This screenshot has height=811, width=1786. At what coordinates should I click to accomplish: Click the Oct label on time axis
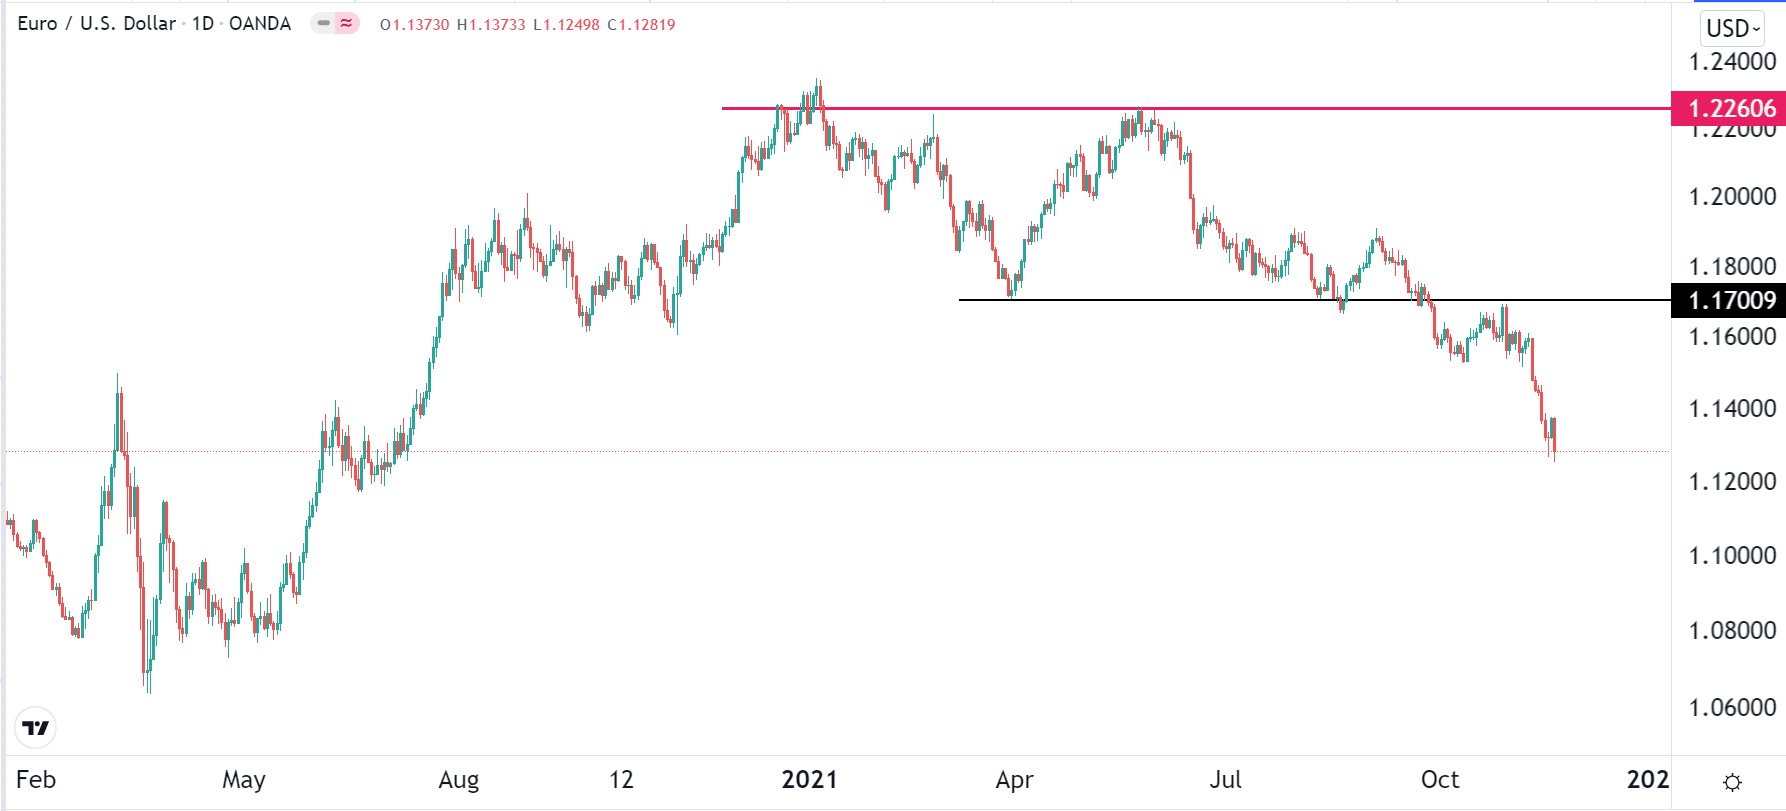1440,780
